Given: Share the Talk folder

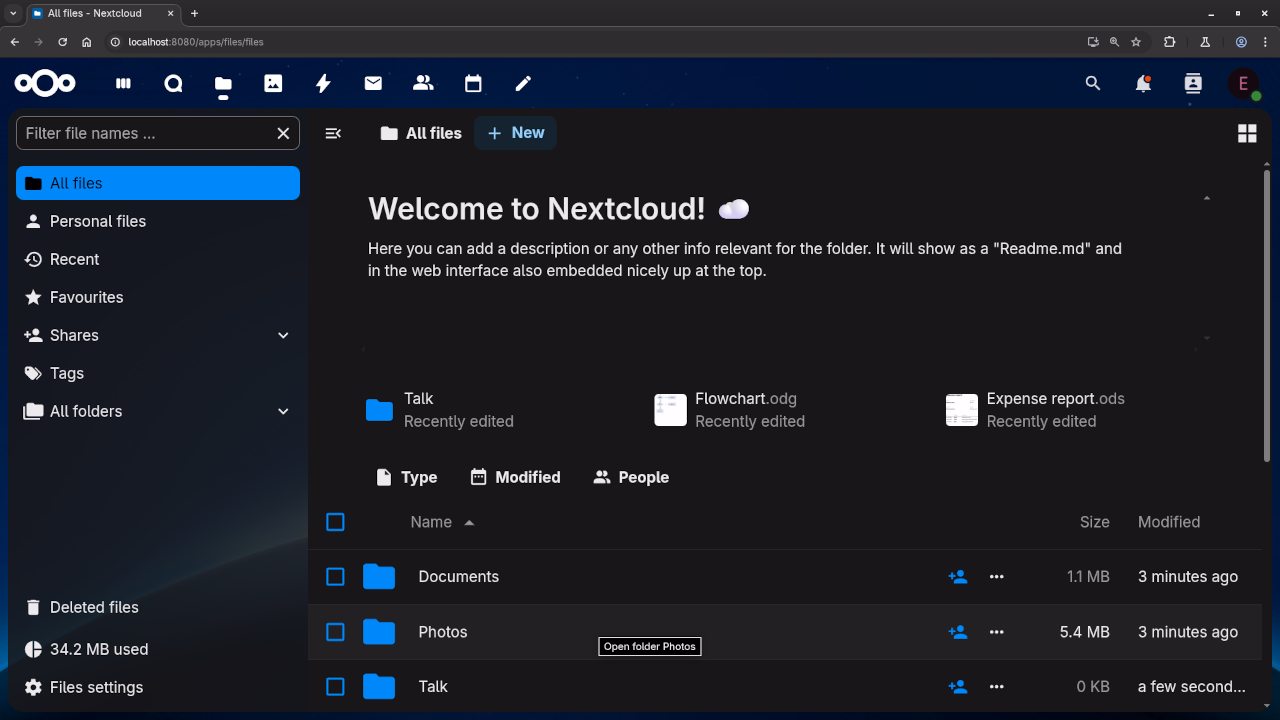Looking at the screenshot, I should 958,687.
